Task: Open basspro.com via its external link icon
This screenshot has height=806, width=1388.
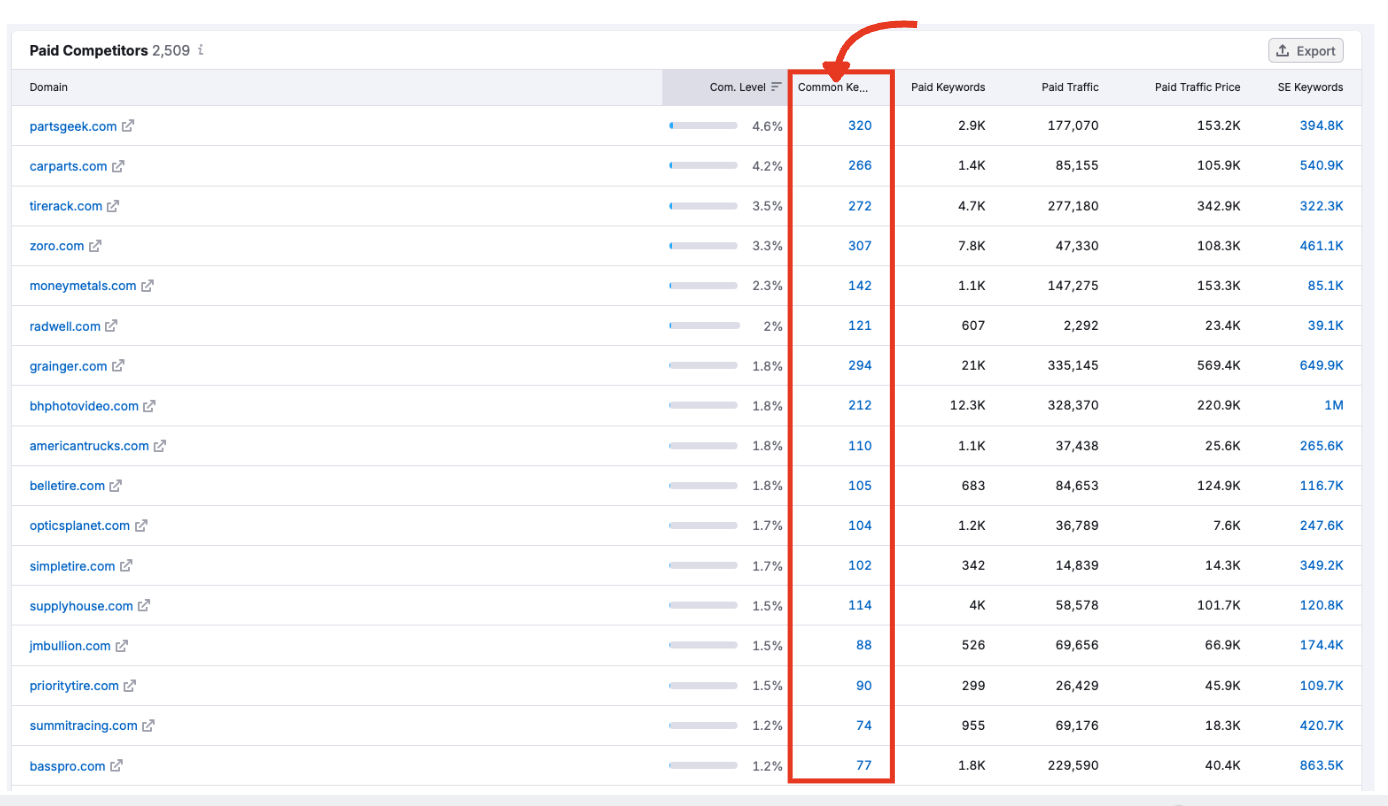Action: (116, 765)
